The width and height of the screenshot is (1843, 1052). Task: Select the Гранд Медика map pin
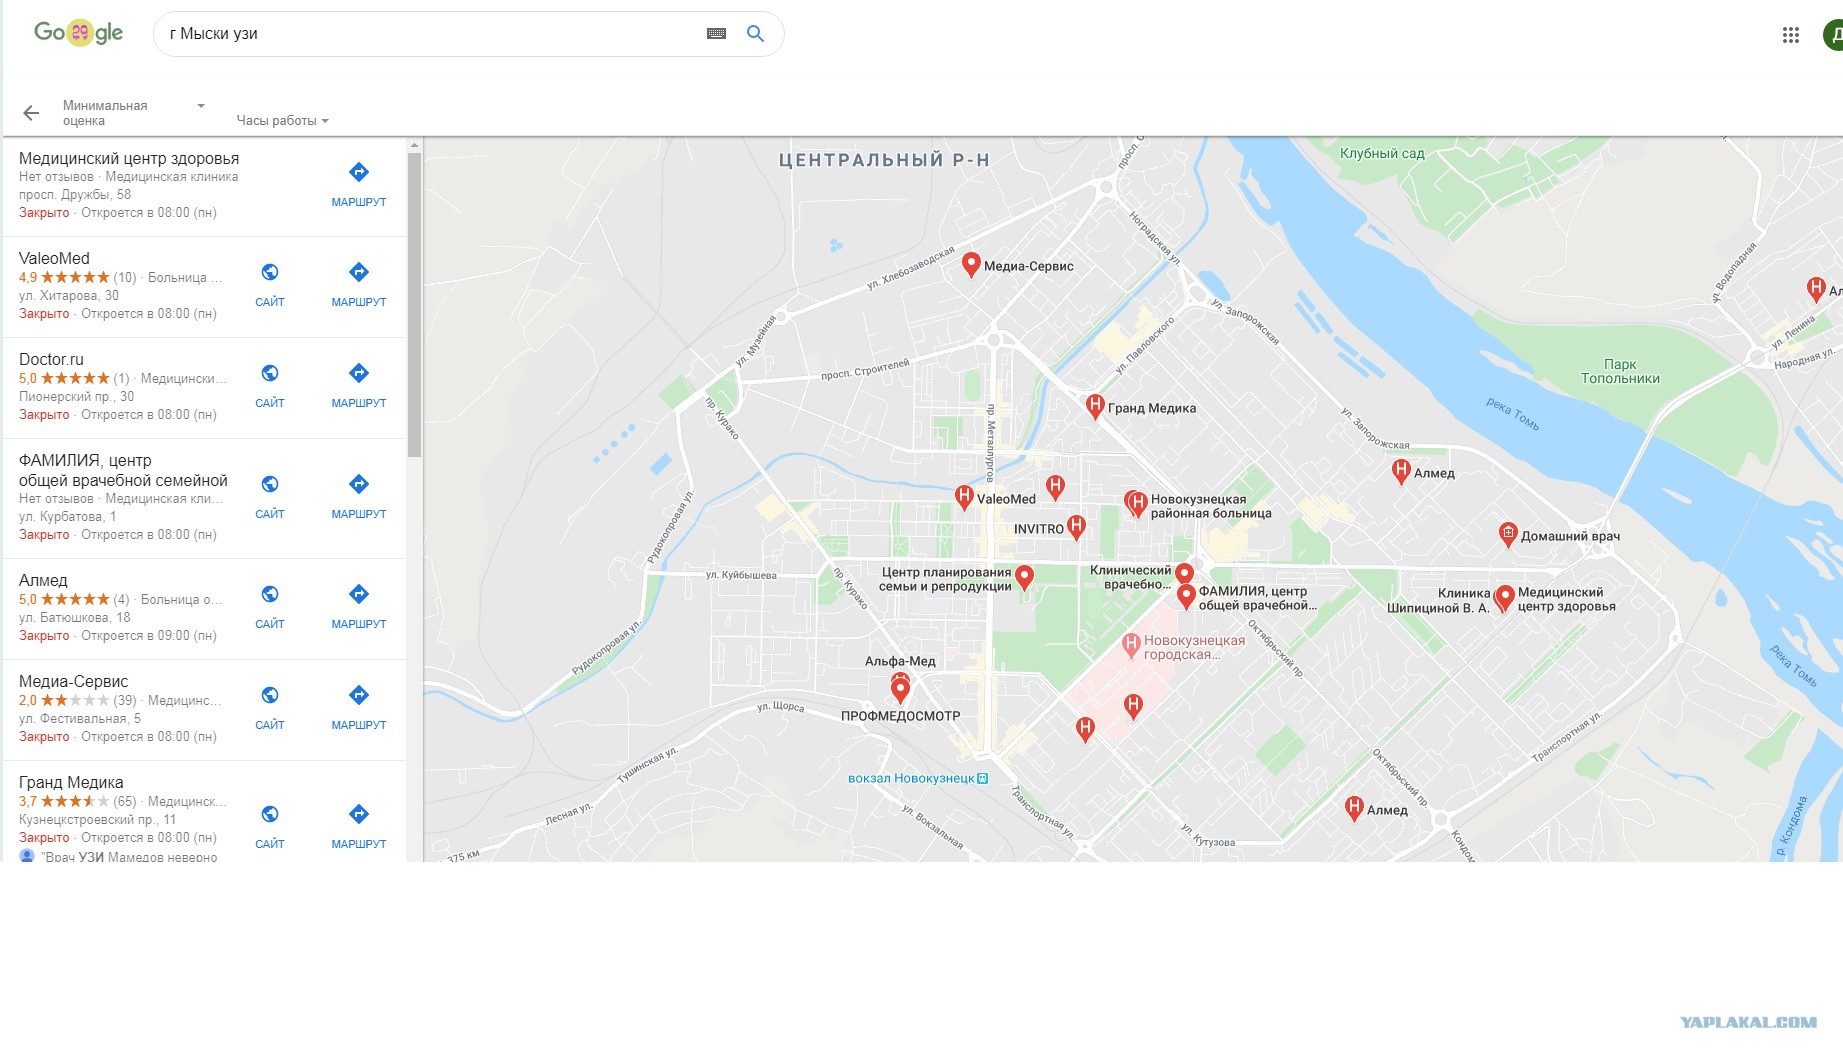[x=1095, y=406]
